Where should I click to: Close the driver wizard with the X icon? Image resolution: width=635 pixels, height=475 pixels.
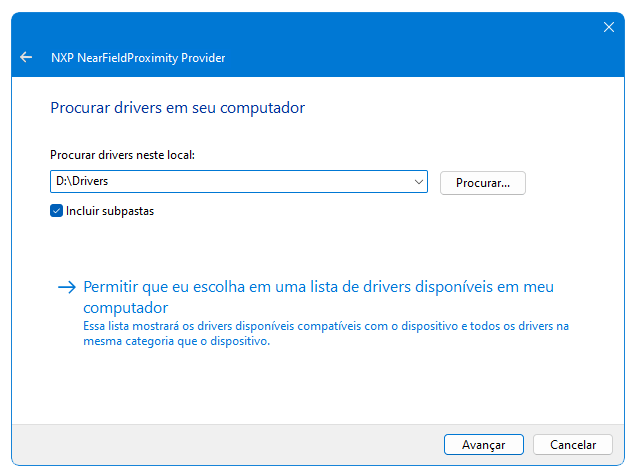click(609, 27)
